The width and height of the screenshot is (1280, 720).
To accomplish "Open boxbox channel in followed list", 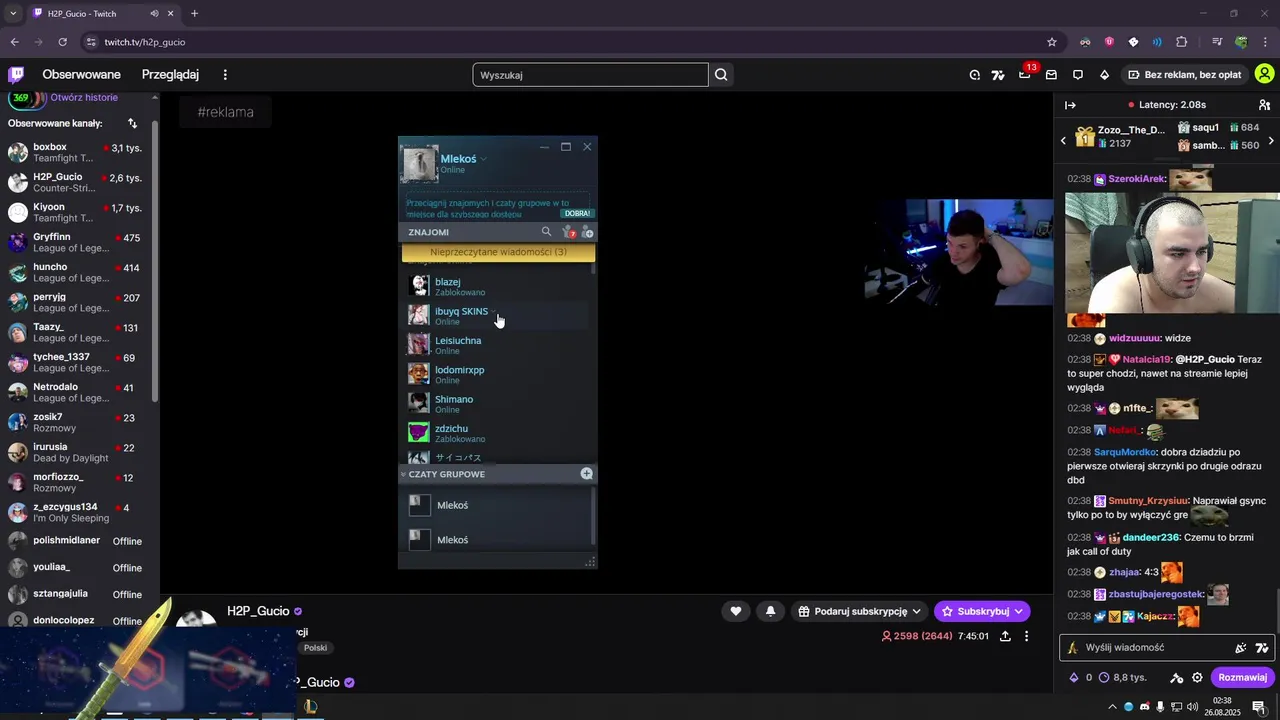I will 78,152.
